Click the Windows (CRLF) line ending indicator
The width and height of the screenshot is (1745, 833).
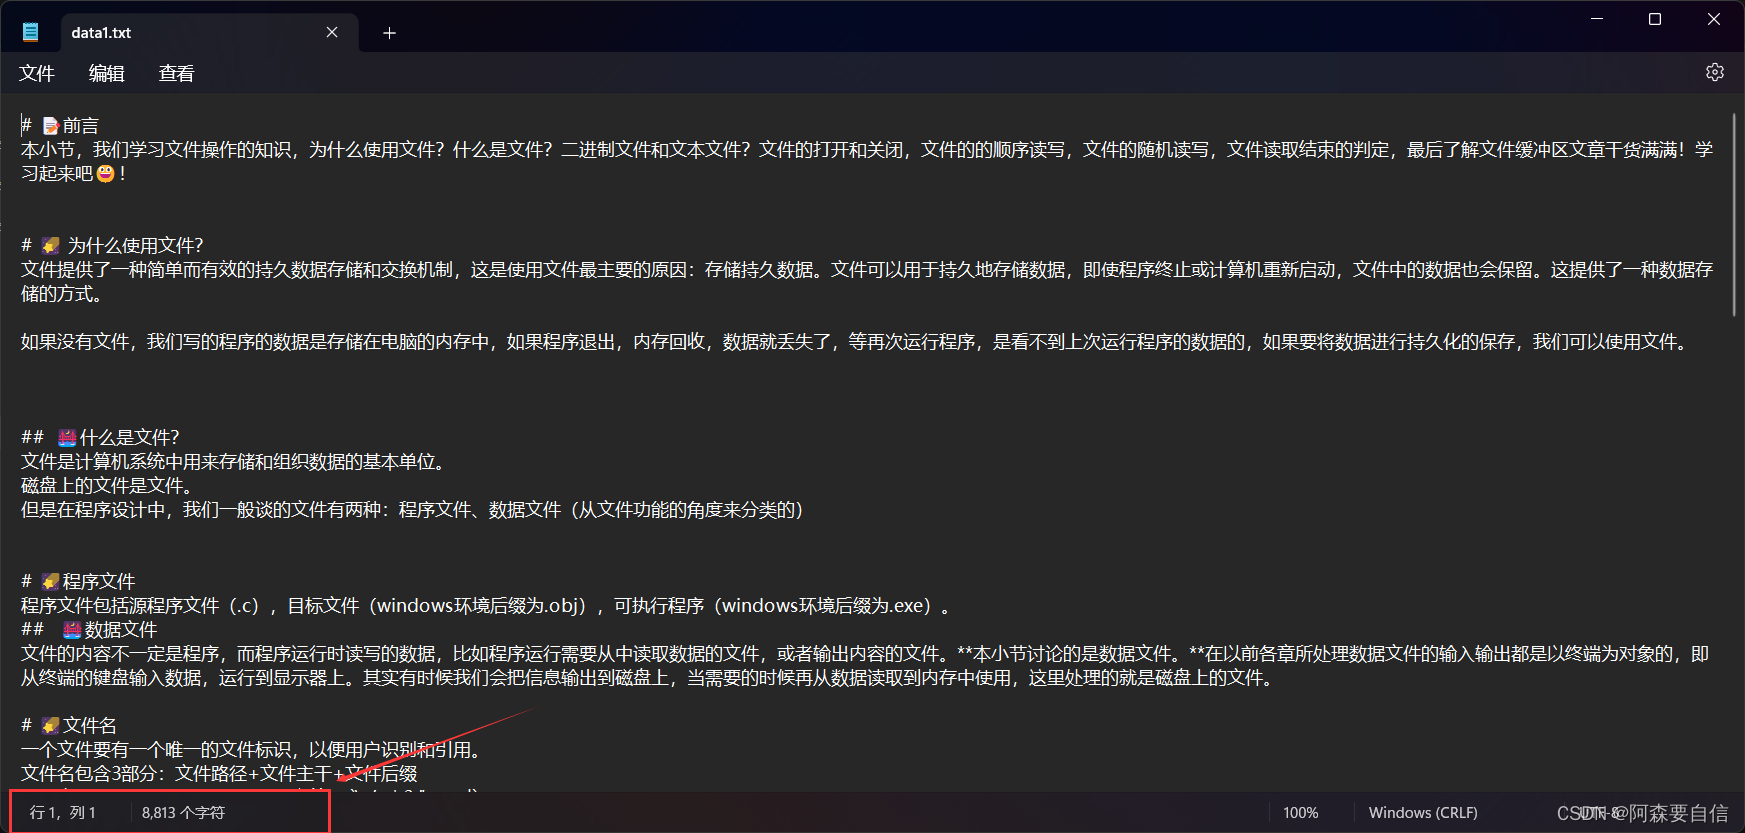click(x=1423, y=813)
